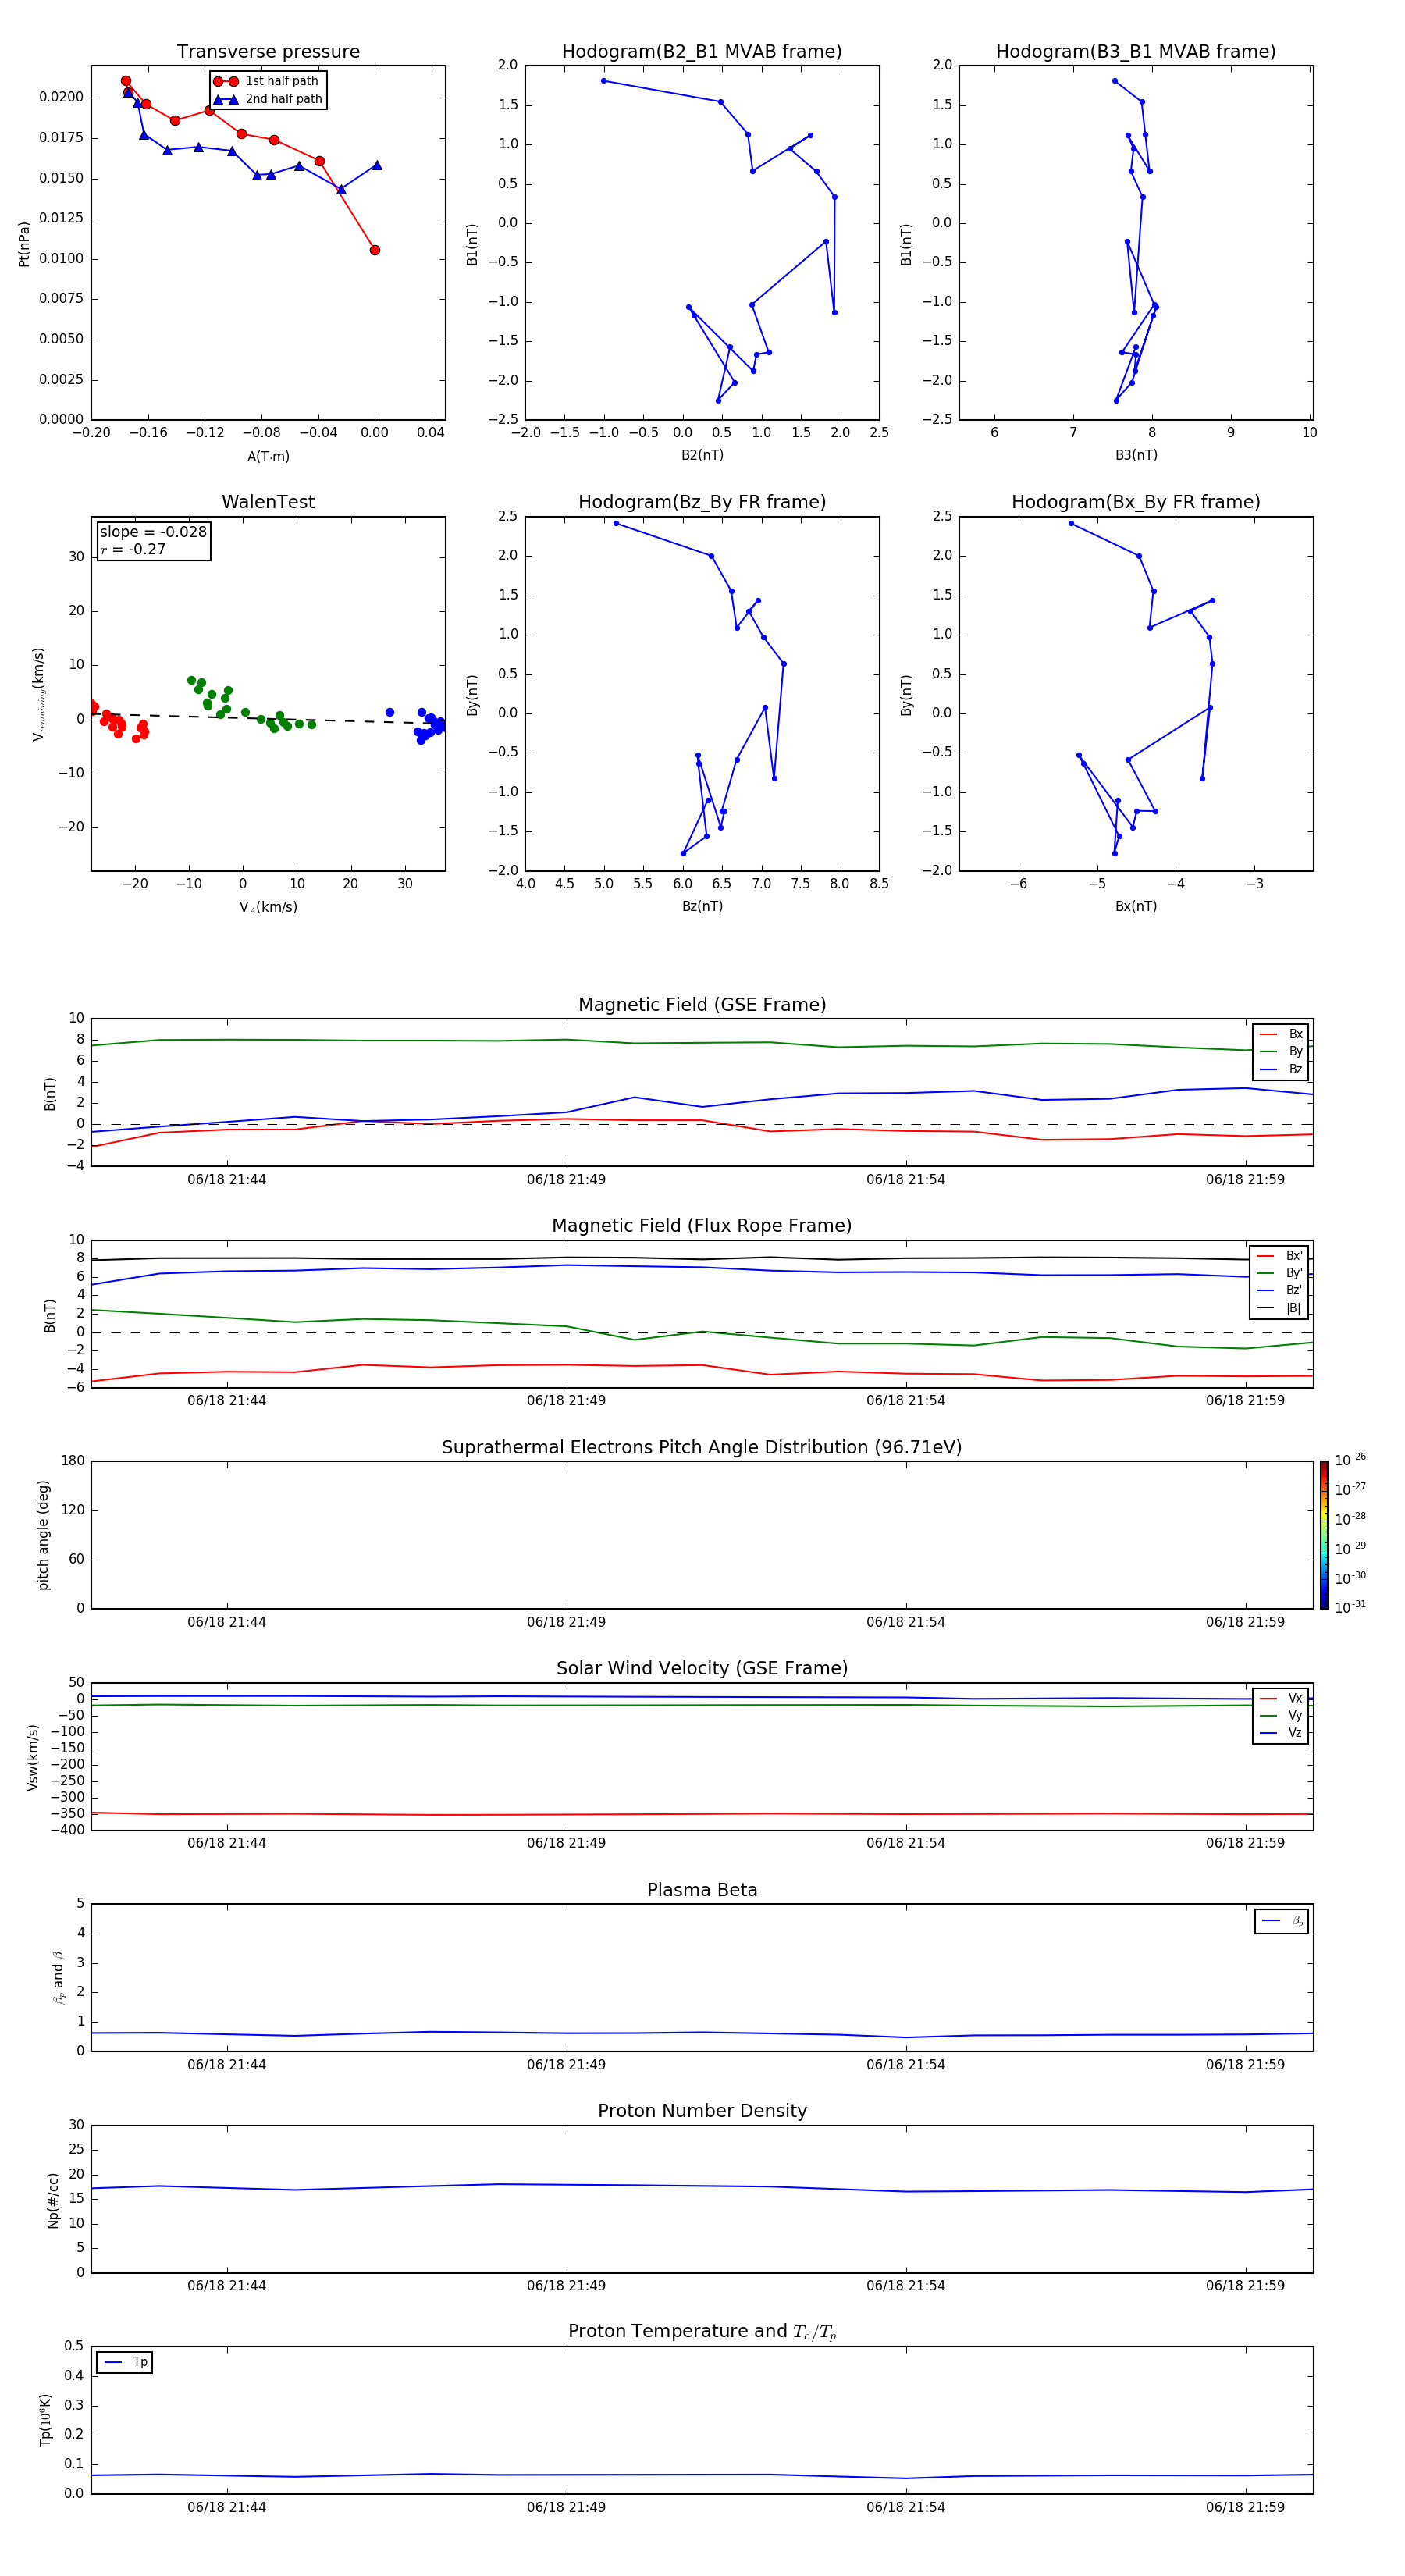Select the Bz' entry in Flux Rope legend
The height and width of the screenshot is (2576, 1405).
[1280, 1291]
